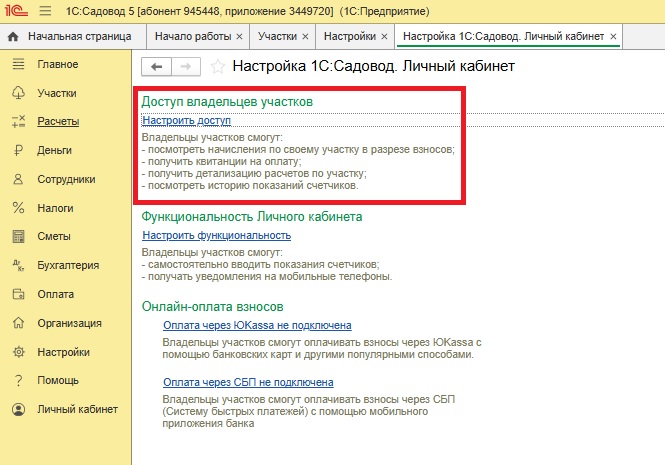This screenshot has height=465, width=665.
Task: Click the line получить детализацию расчетов по участку
Action: coord(254,174)
